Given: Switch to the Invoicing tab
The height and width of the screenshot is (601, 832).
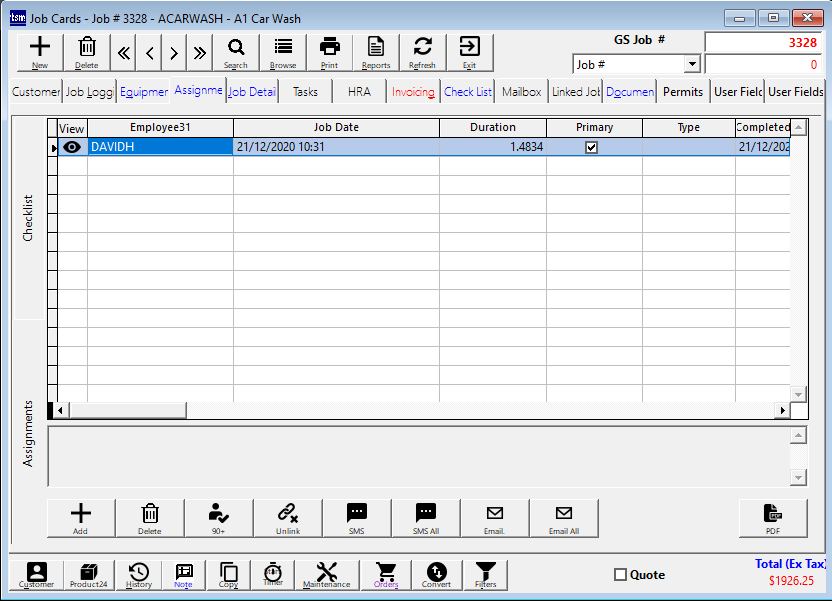Looking at the screenshot, I should click(413, 91).
